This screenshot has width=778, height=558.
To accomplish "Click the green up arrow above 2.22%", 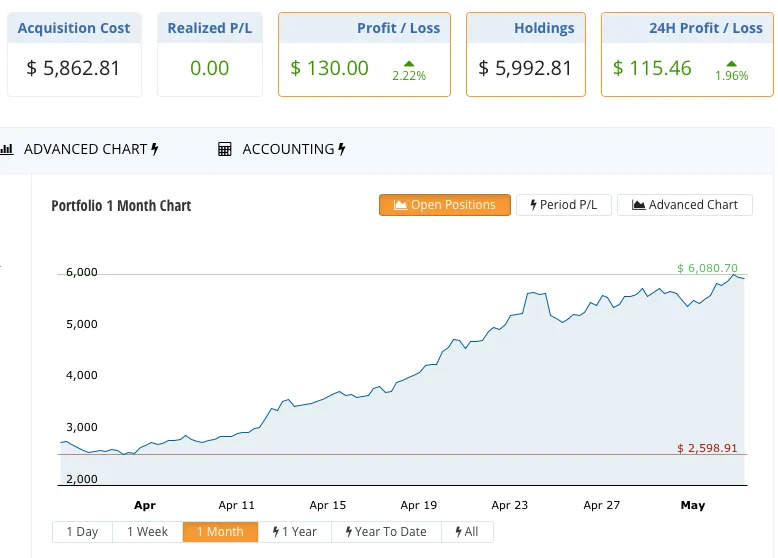I will tap(409, 63).
